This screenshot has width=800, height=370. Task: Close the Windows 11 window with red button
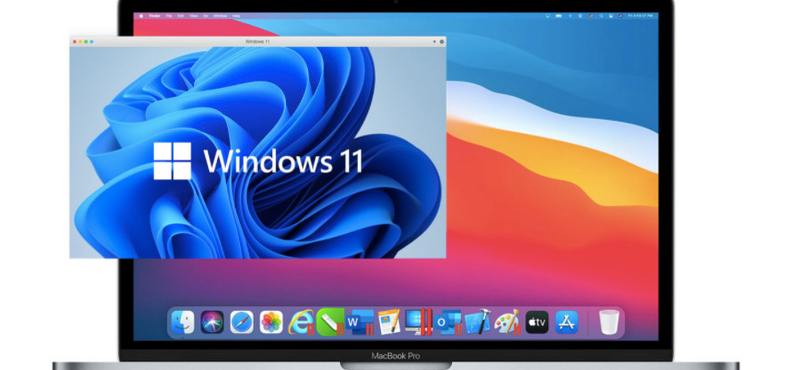[74, 41]
